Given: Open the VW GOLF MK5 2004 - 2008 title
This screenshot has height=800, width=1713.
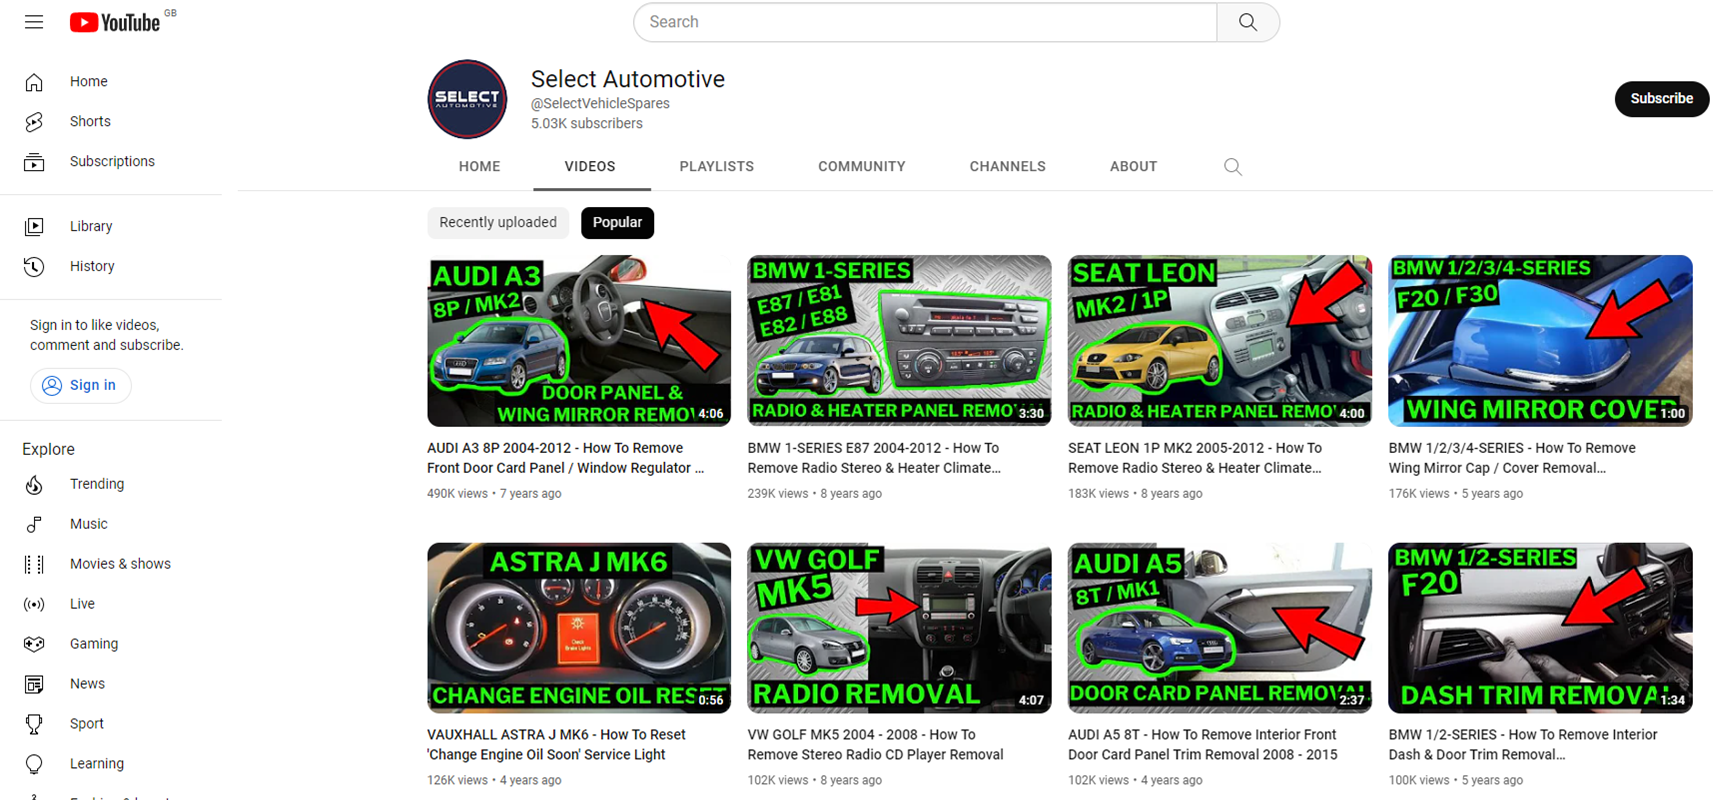Looking at the screenshot, I should point(875,745).
